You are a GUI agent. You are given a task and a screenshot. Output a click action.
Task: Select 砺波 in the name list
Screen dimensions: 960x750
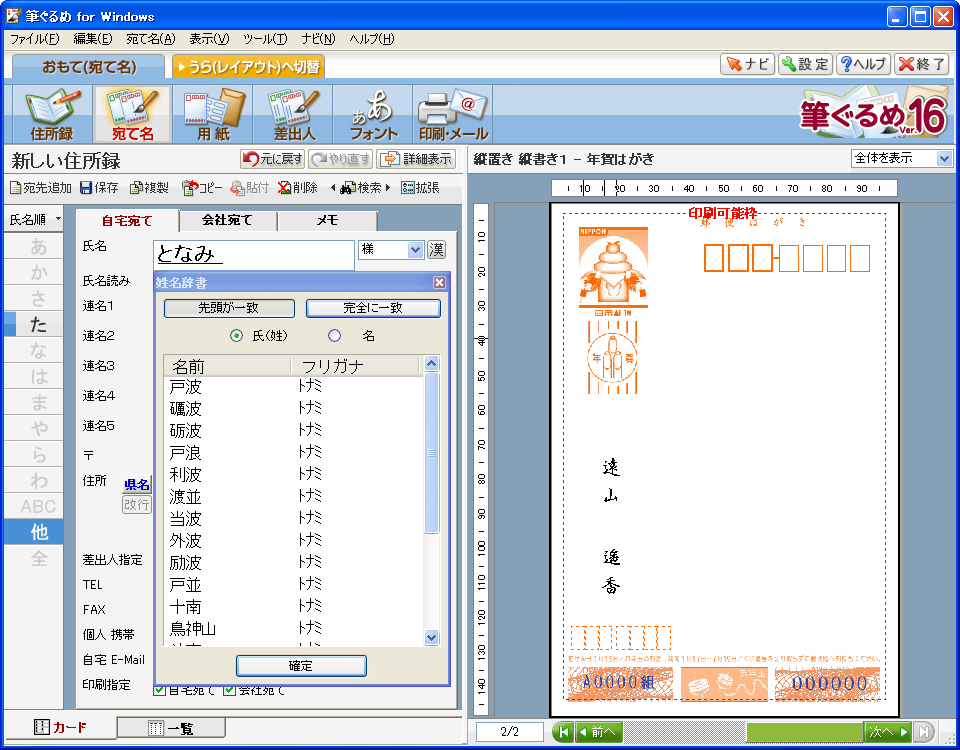pos(294,430)
